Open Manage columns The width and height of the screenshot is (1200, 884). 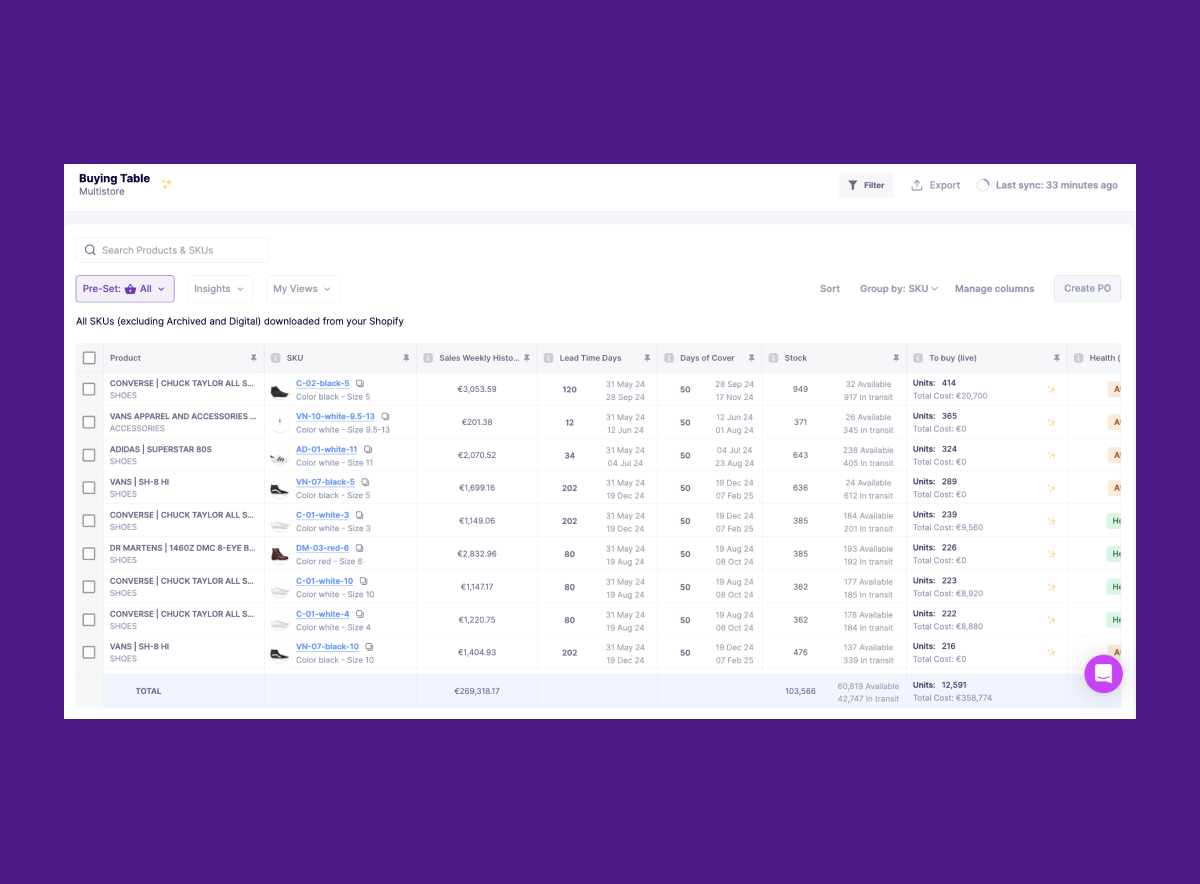click(x=994, y=289)
